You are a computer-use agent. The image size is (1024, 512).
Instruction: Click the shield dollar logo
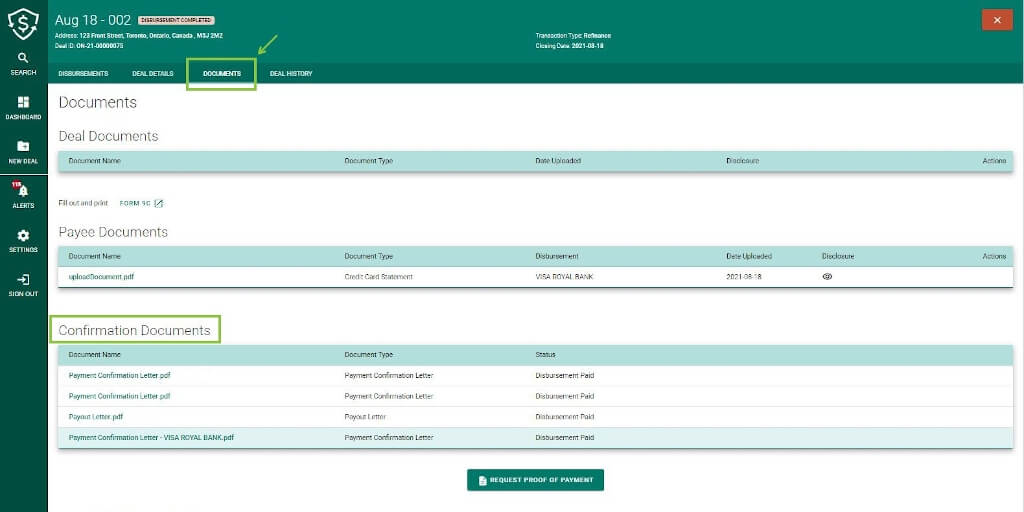coord(23,24)
